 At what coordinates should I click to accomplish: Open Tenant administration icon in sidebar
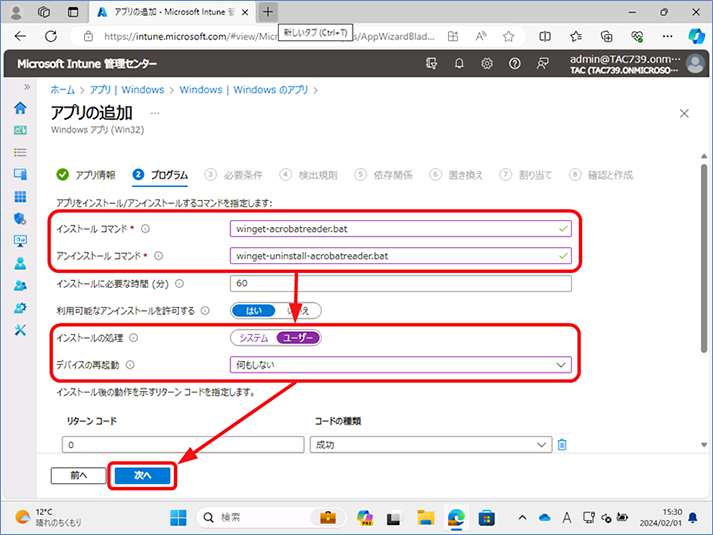(20, 308)
